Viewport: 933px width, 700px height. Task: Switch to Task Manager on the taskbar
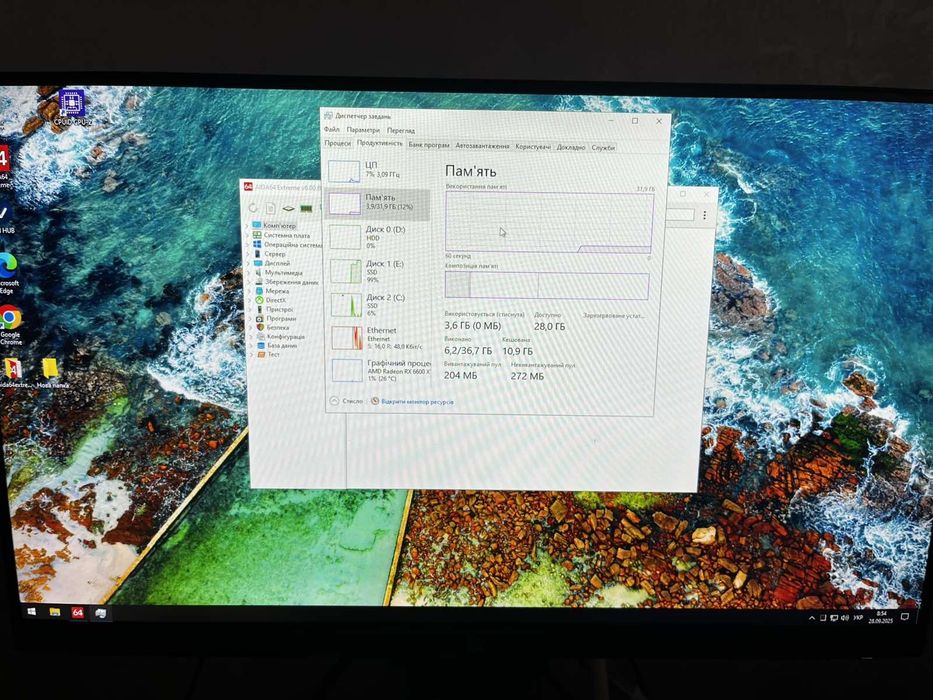coord(101,613)
